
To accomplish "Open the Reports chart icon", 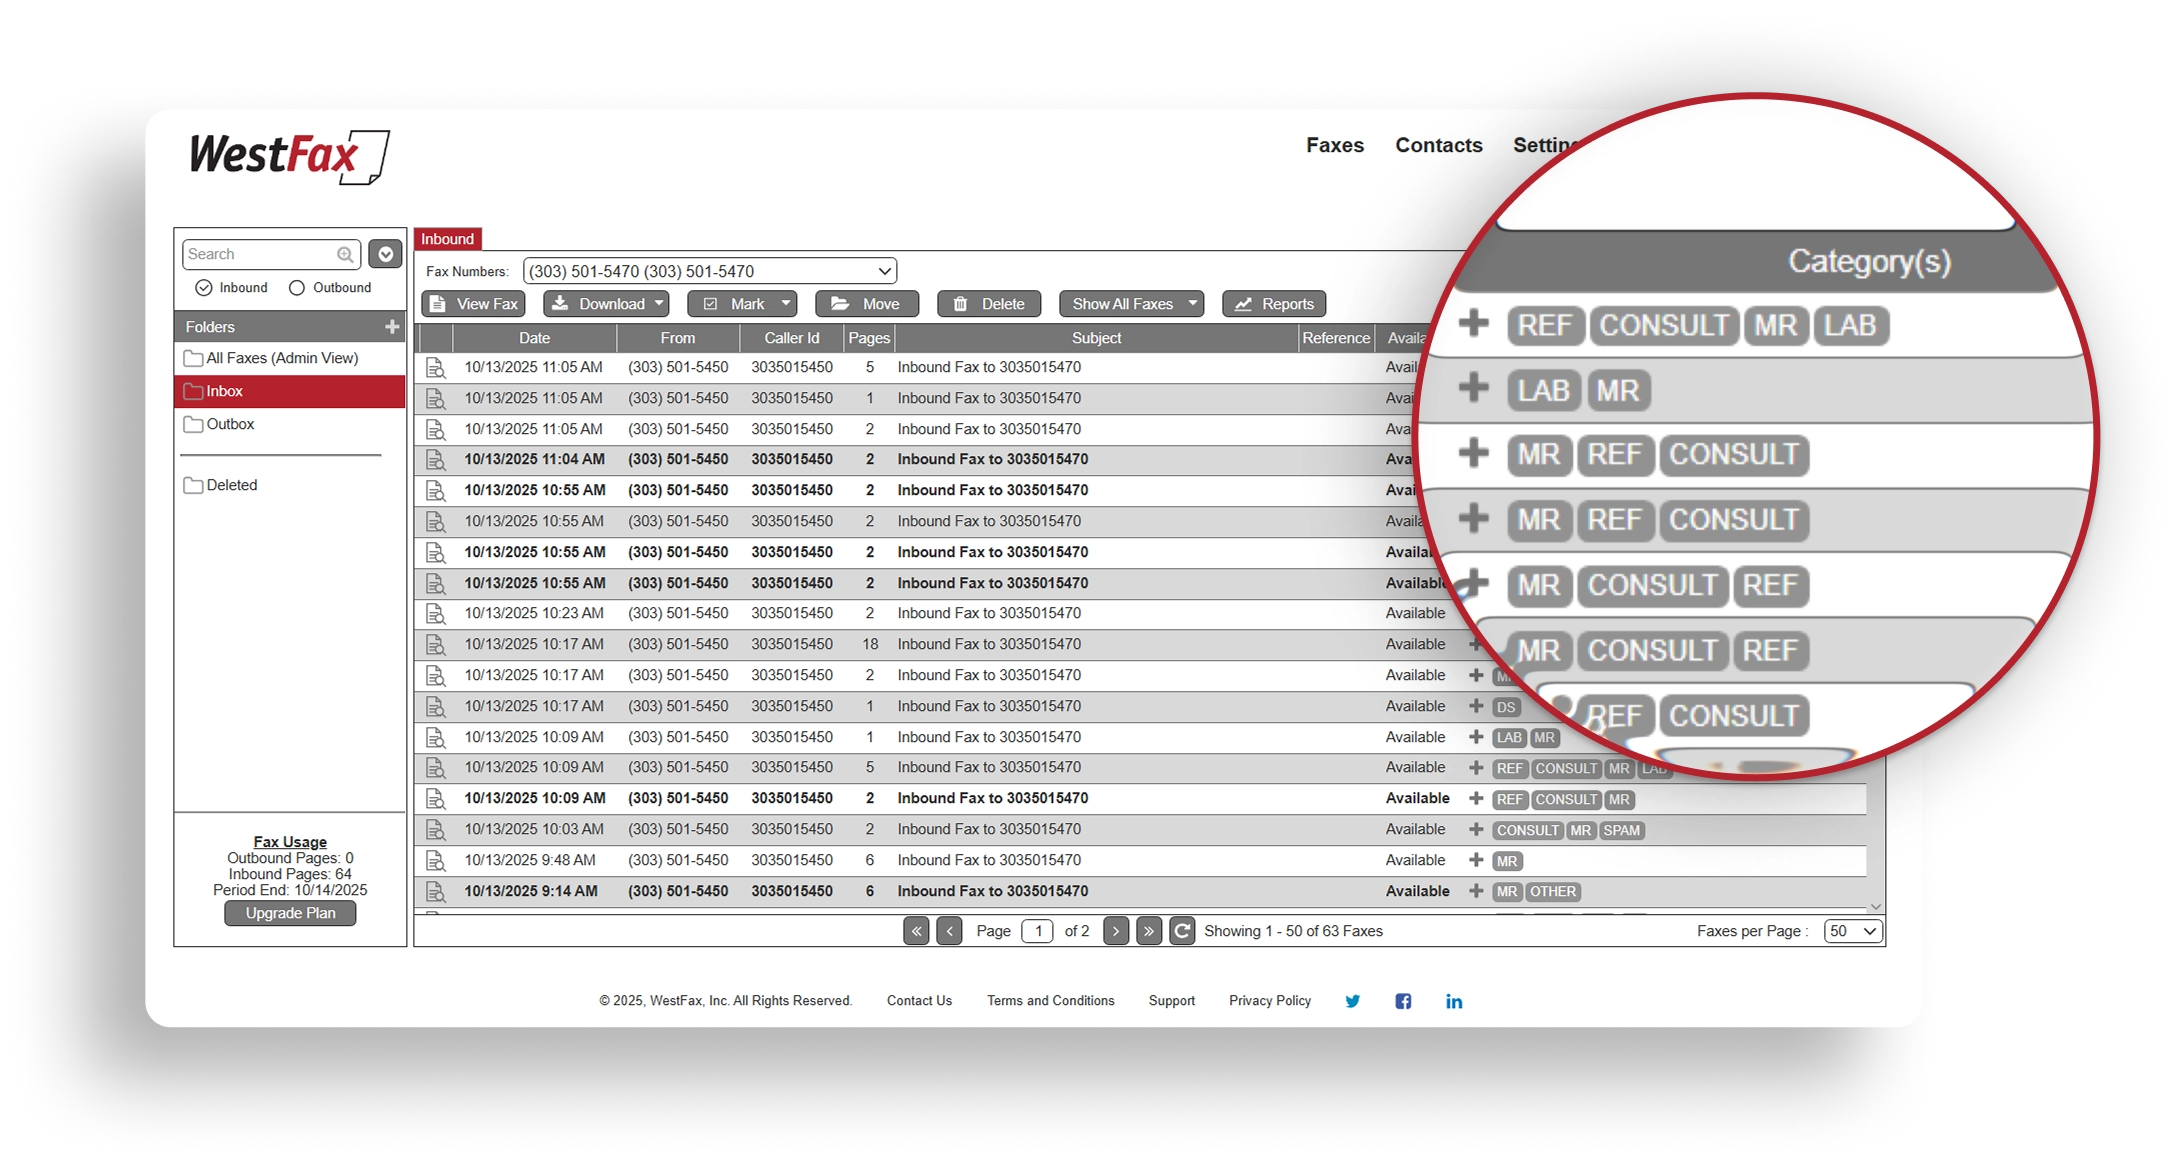I will 1243,303.
